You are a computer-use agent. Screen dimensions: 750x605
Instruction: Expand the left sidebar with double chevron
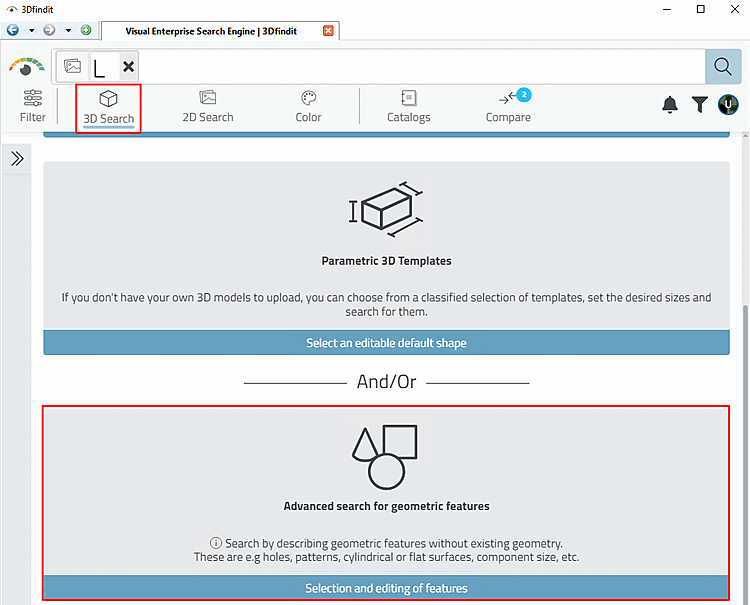(x=17, y=158)
